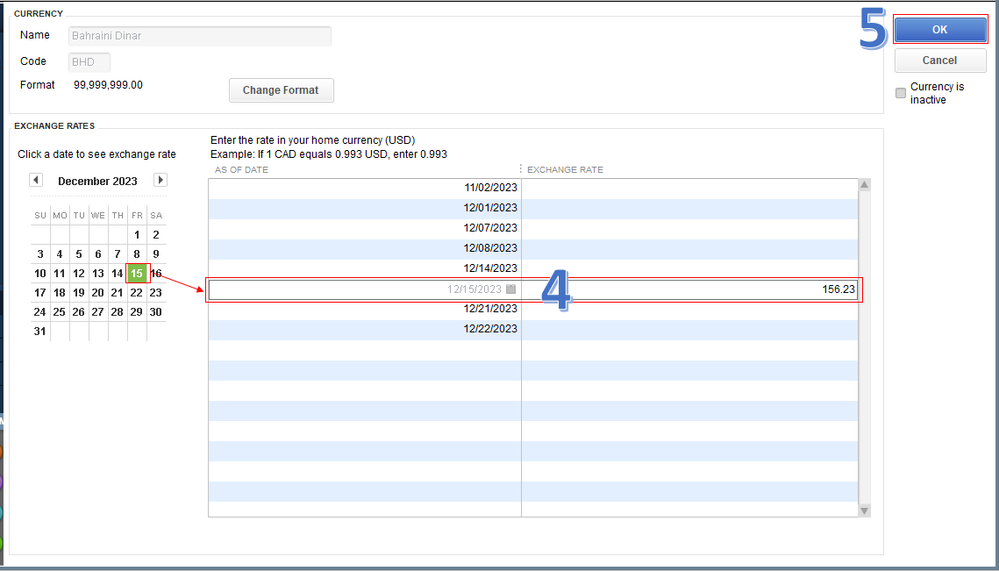Image resolution: width=999 pixels, height=571 pixels.
Task: Click the OK button
Action: coord(940,29)
